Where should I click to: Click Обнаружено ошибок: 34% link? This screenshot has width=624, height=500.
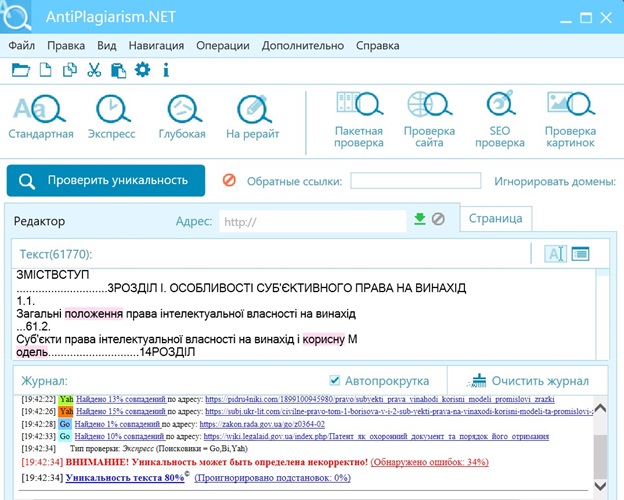(429, 462)
